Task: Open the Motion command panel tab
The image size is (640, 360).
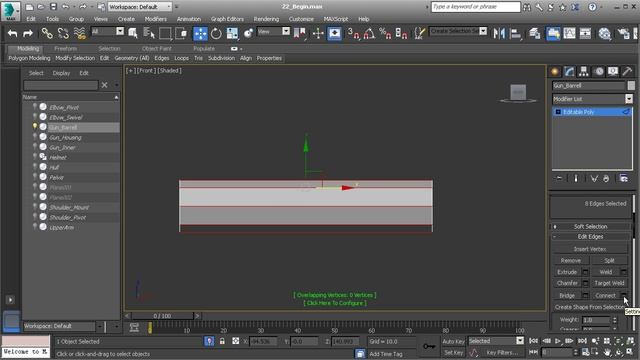Action: tap(598, 71)
